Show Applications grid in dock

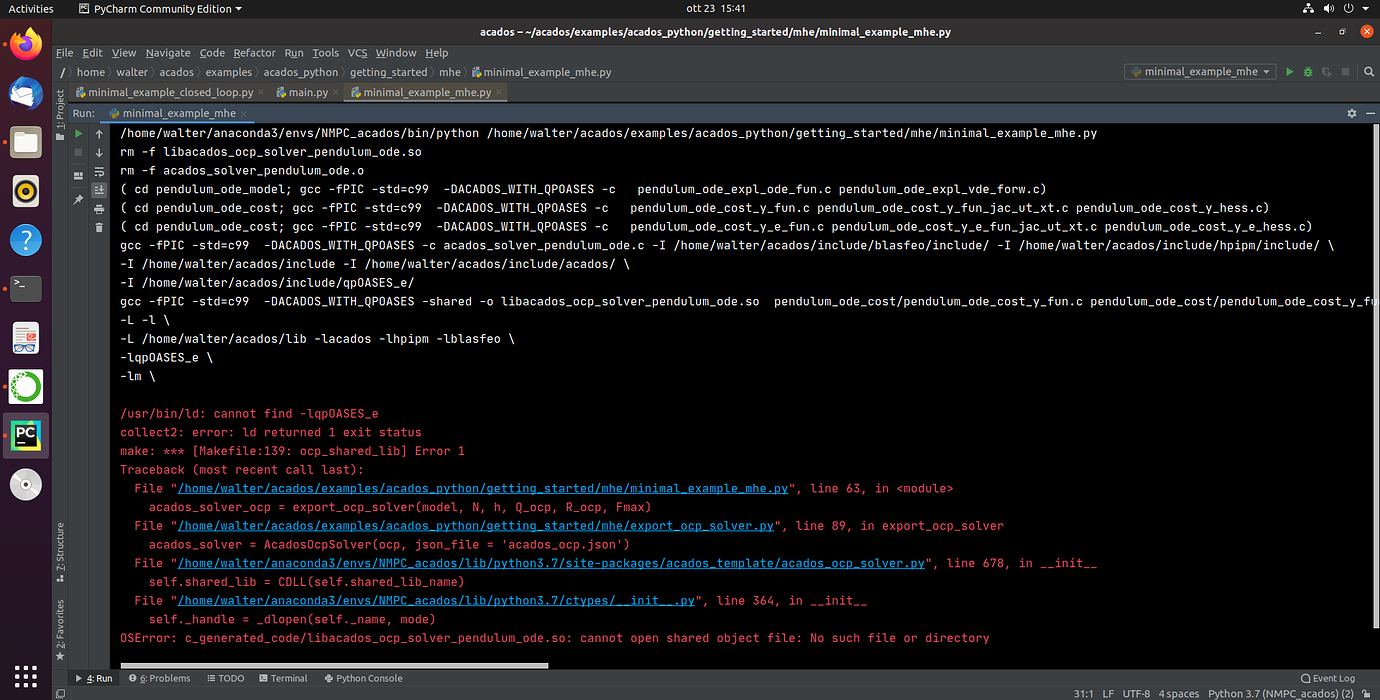(x=26, y=675)
